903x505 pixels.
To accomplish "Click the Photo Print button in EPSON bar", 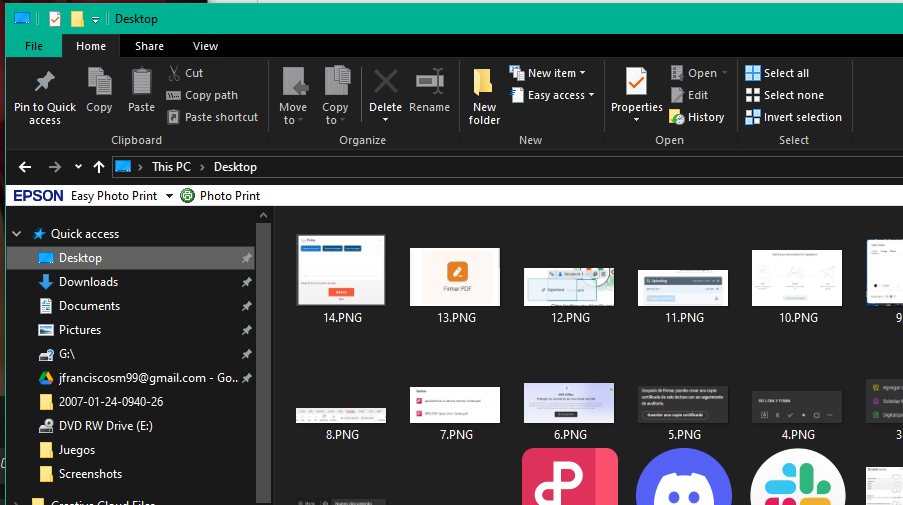I will [220, 196].
